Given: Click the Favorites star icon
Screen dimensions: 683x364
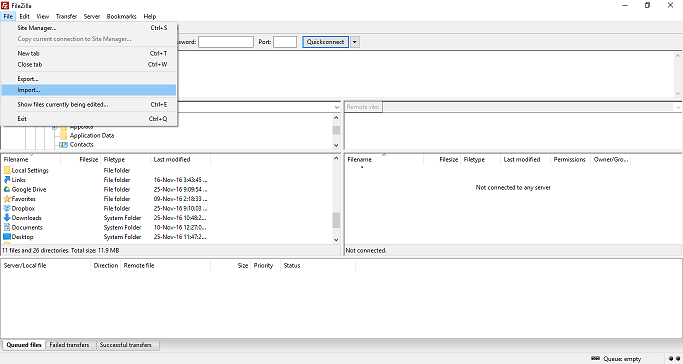Looking at the screenshot, I should click(x=7, y=199).
